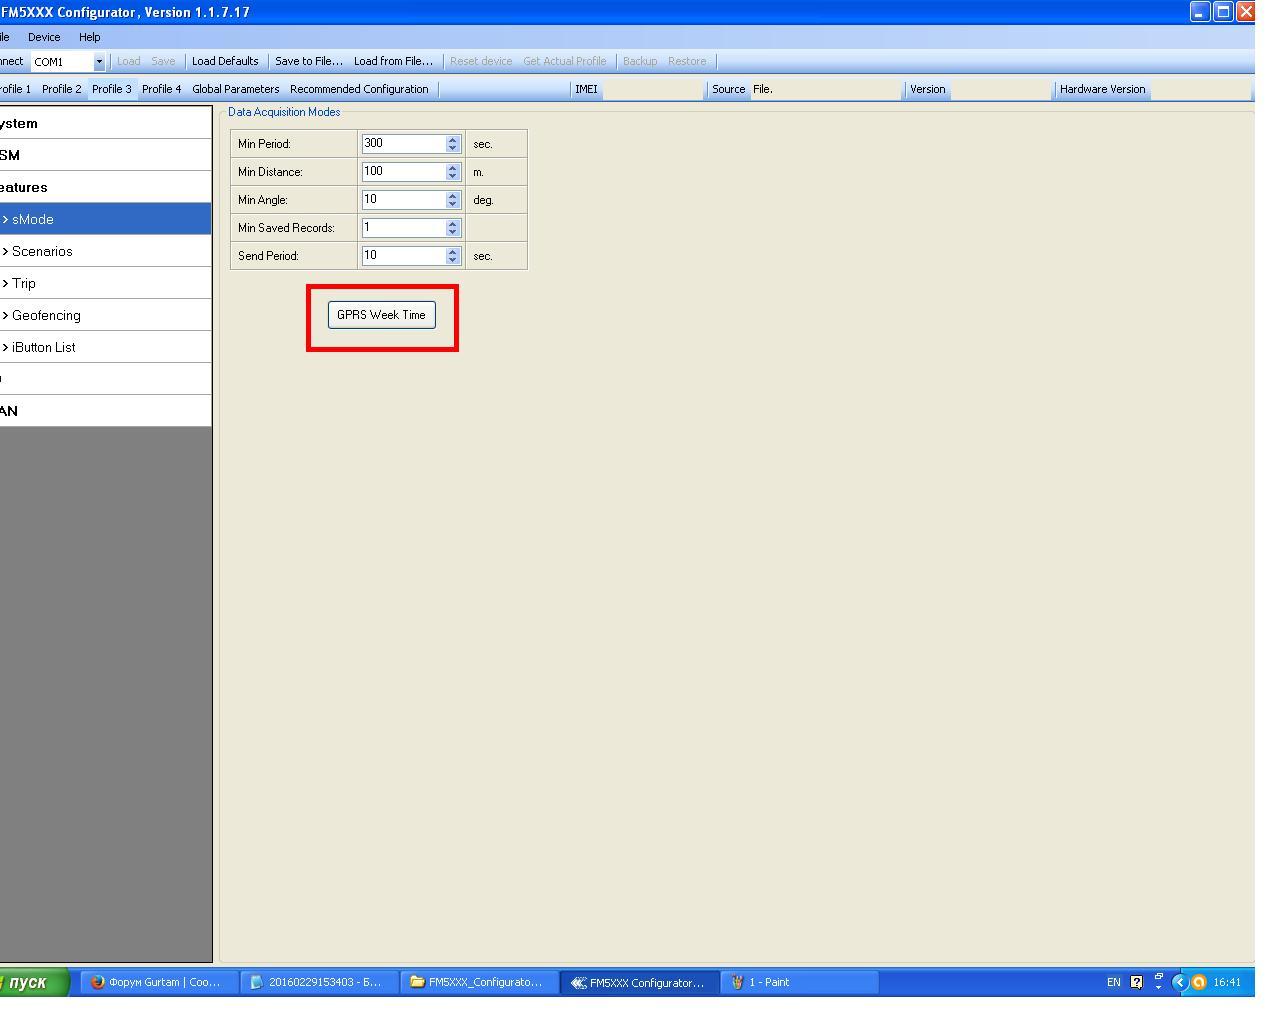Open the Help menu
1280x1024 pixels.
[89, 37]
